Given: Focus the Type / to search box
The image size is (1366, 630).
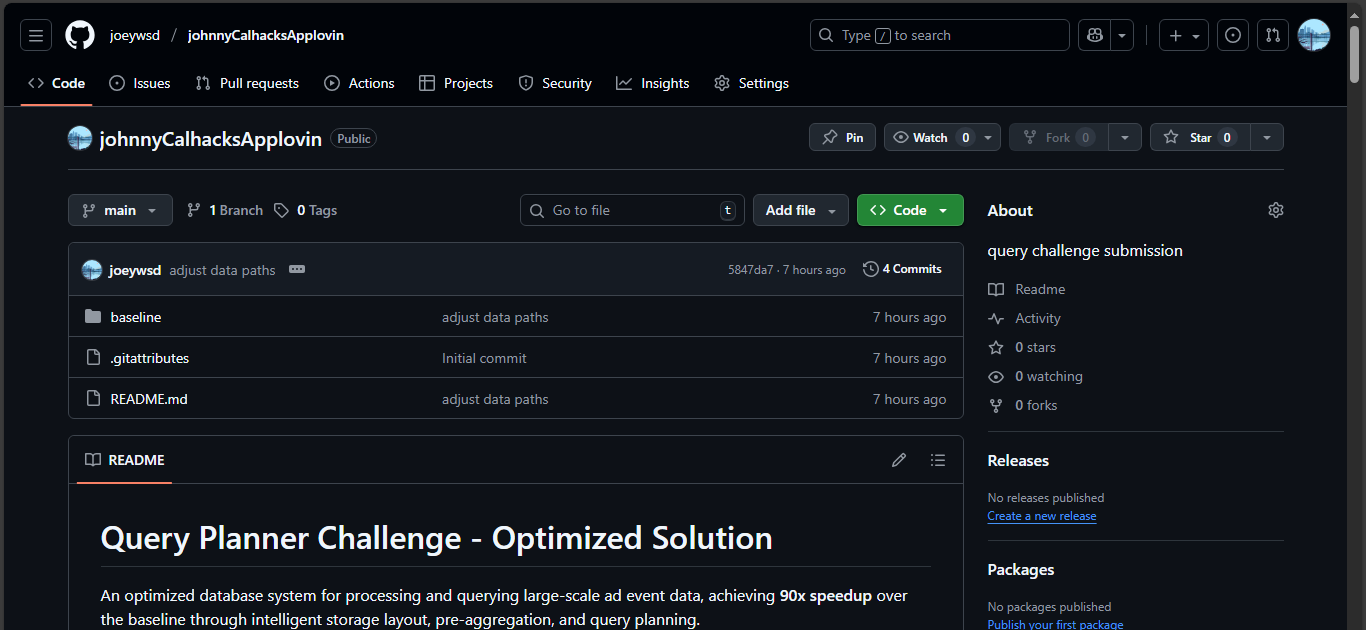Looking at the screenshot, I should click(940, 35).
